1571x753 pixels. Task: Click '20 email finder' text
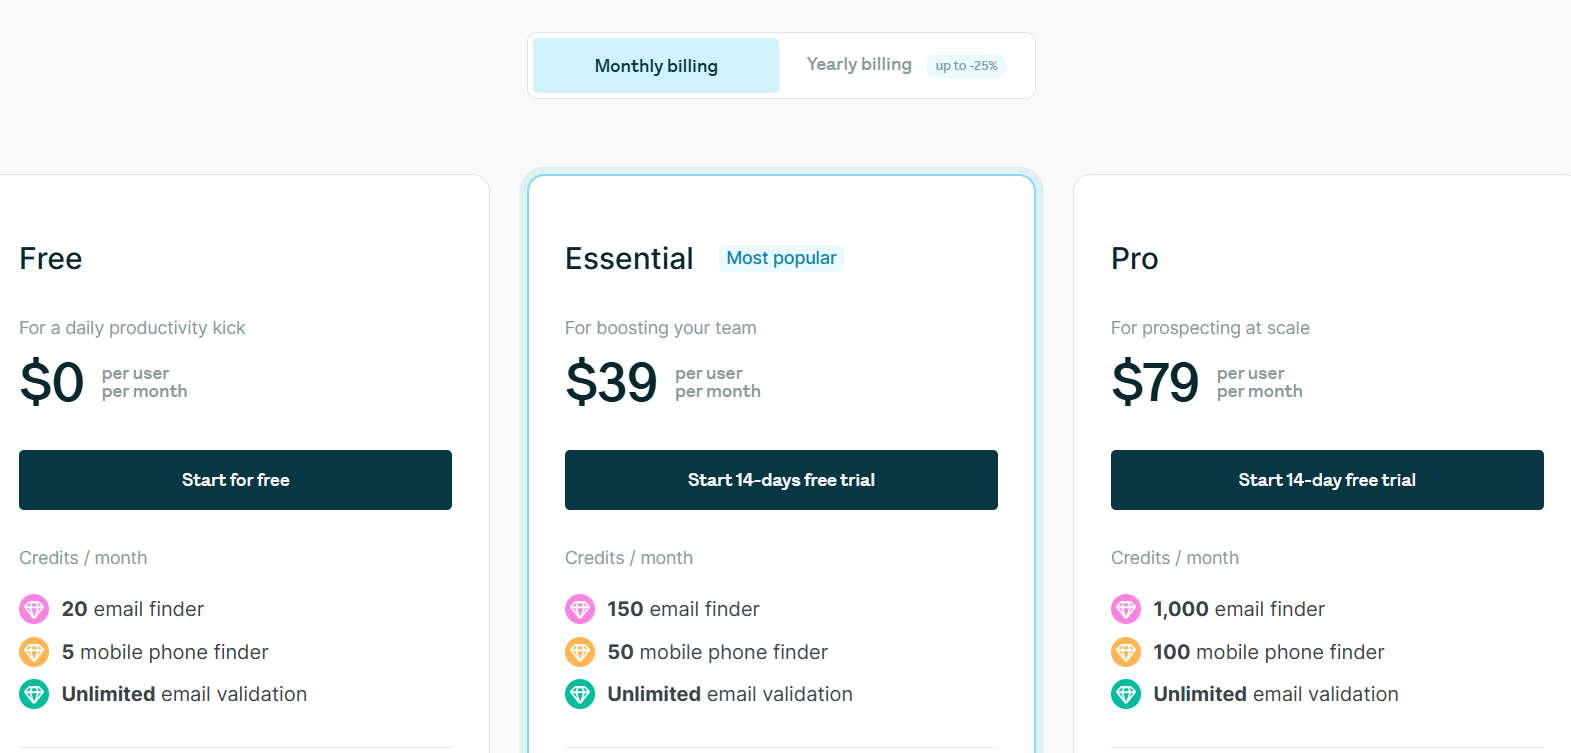click(x=133, y=609)
